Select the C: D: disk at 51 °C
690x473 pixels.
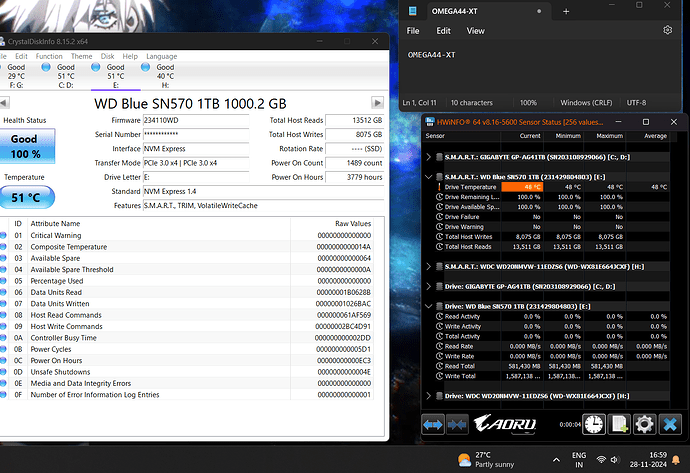tap(66, 76)
